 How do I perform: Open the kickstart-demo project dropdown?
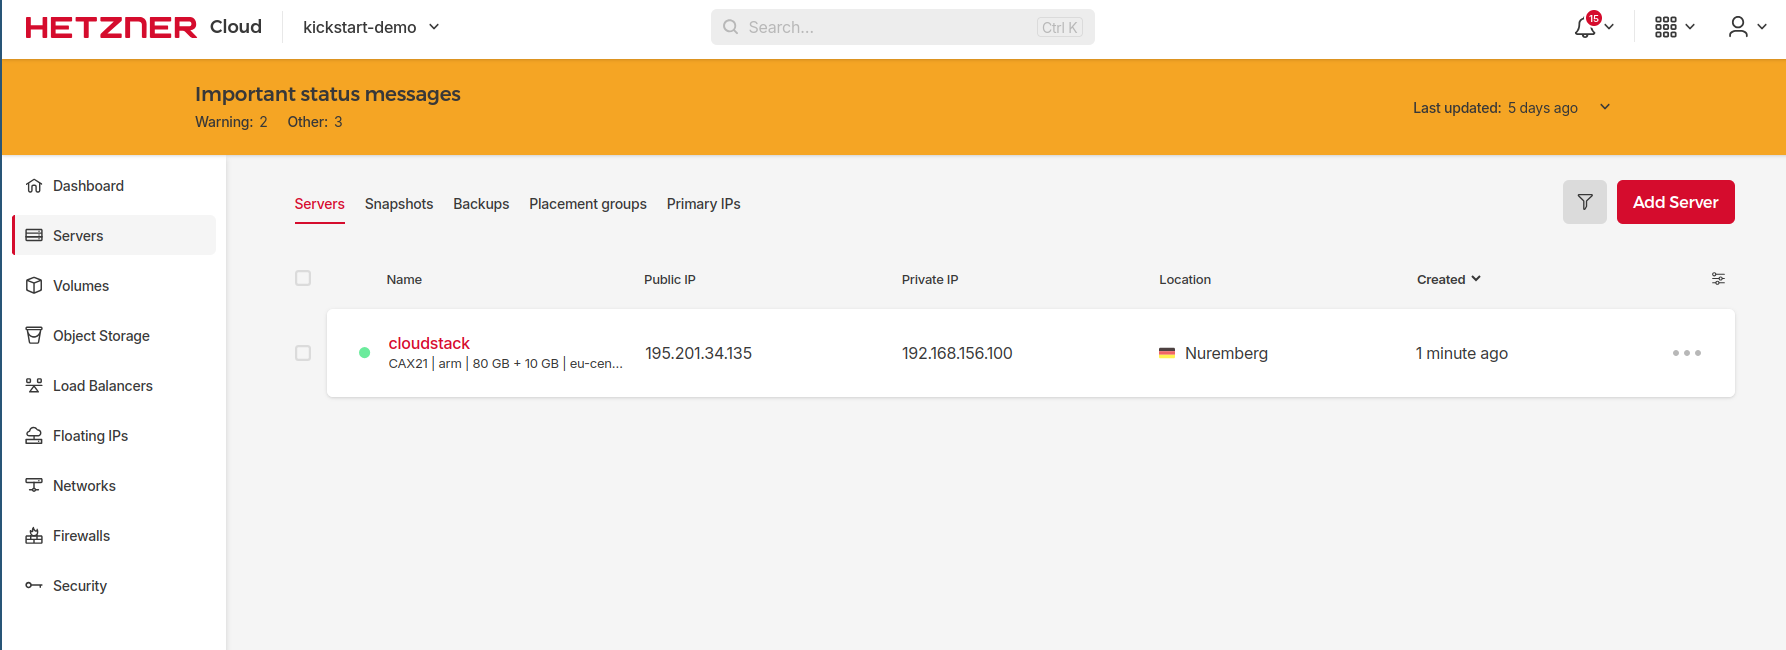click(x=371, y=27)
